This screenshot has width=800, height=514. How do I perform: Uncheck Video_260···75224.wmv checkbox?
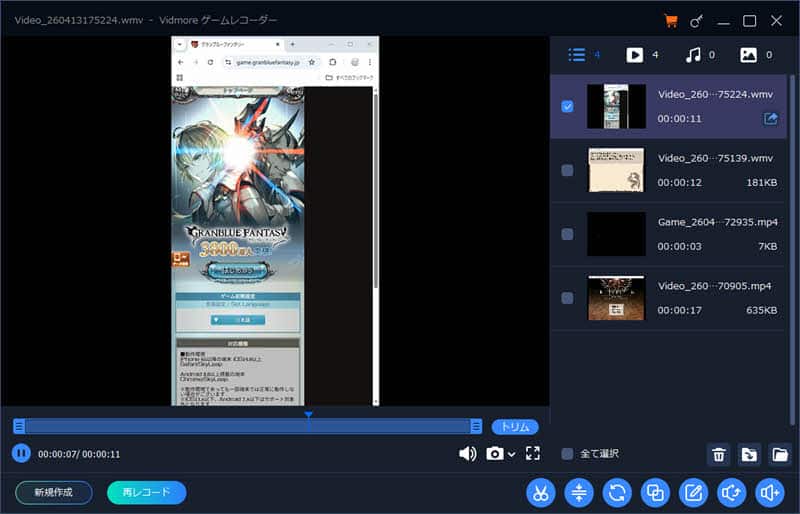pyautogui.click(x=567, y=106)
